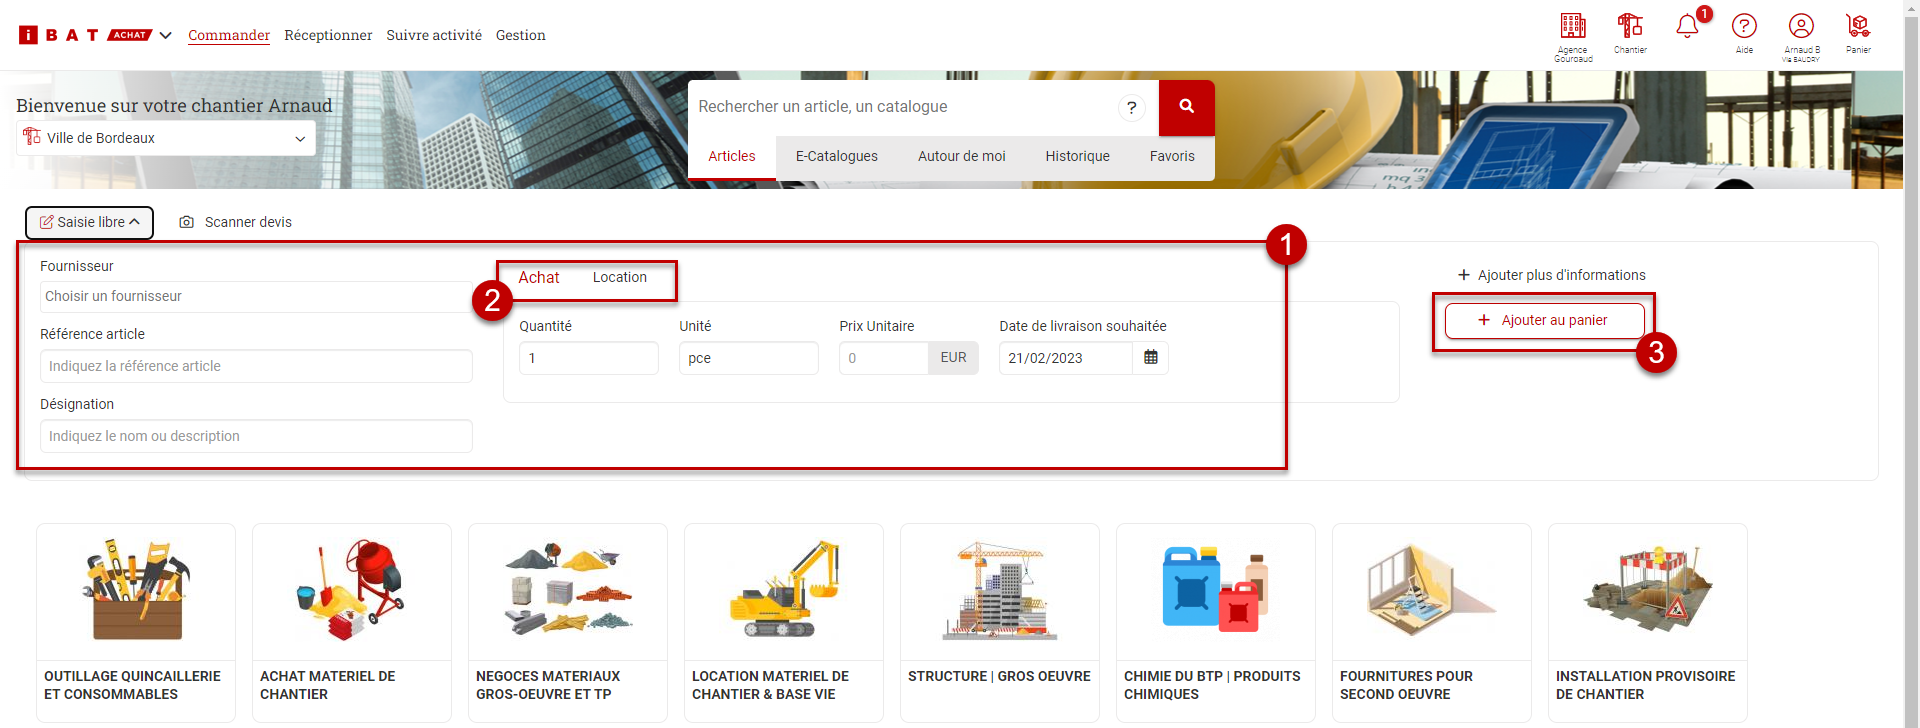This screenshot has height=728, width=1920.
Task: Expand the IBAT Achat module chevron
Action: tap(166, 36)
